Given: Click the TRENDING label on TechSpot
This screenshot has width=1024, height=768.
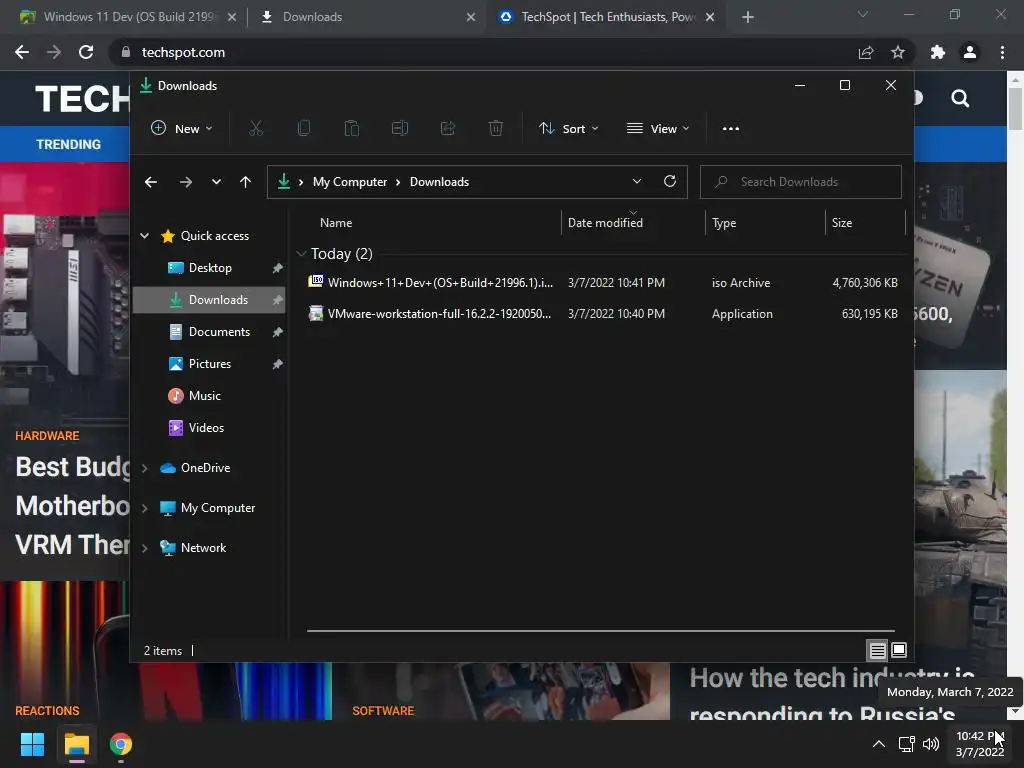Looking at the screenshot, I should point(69,144).
